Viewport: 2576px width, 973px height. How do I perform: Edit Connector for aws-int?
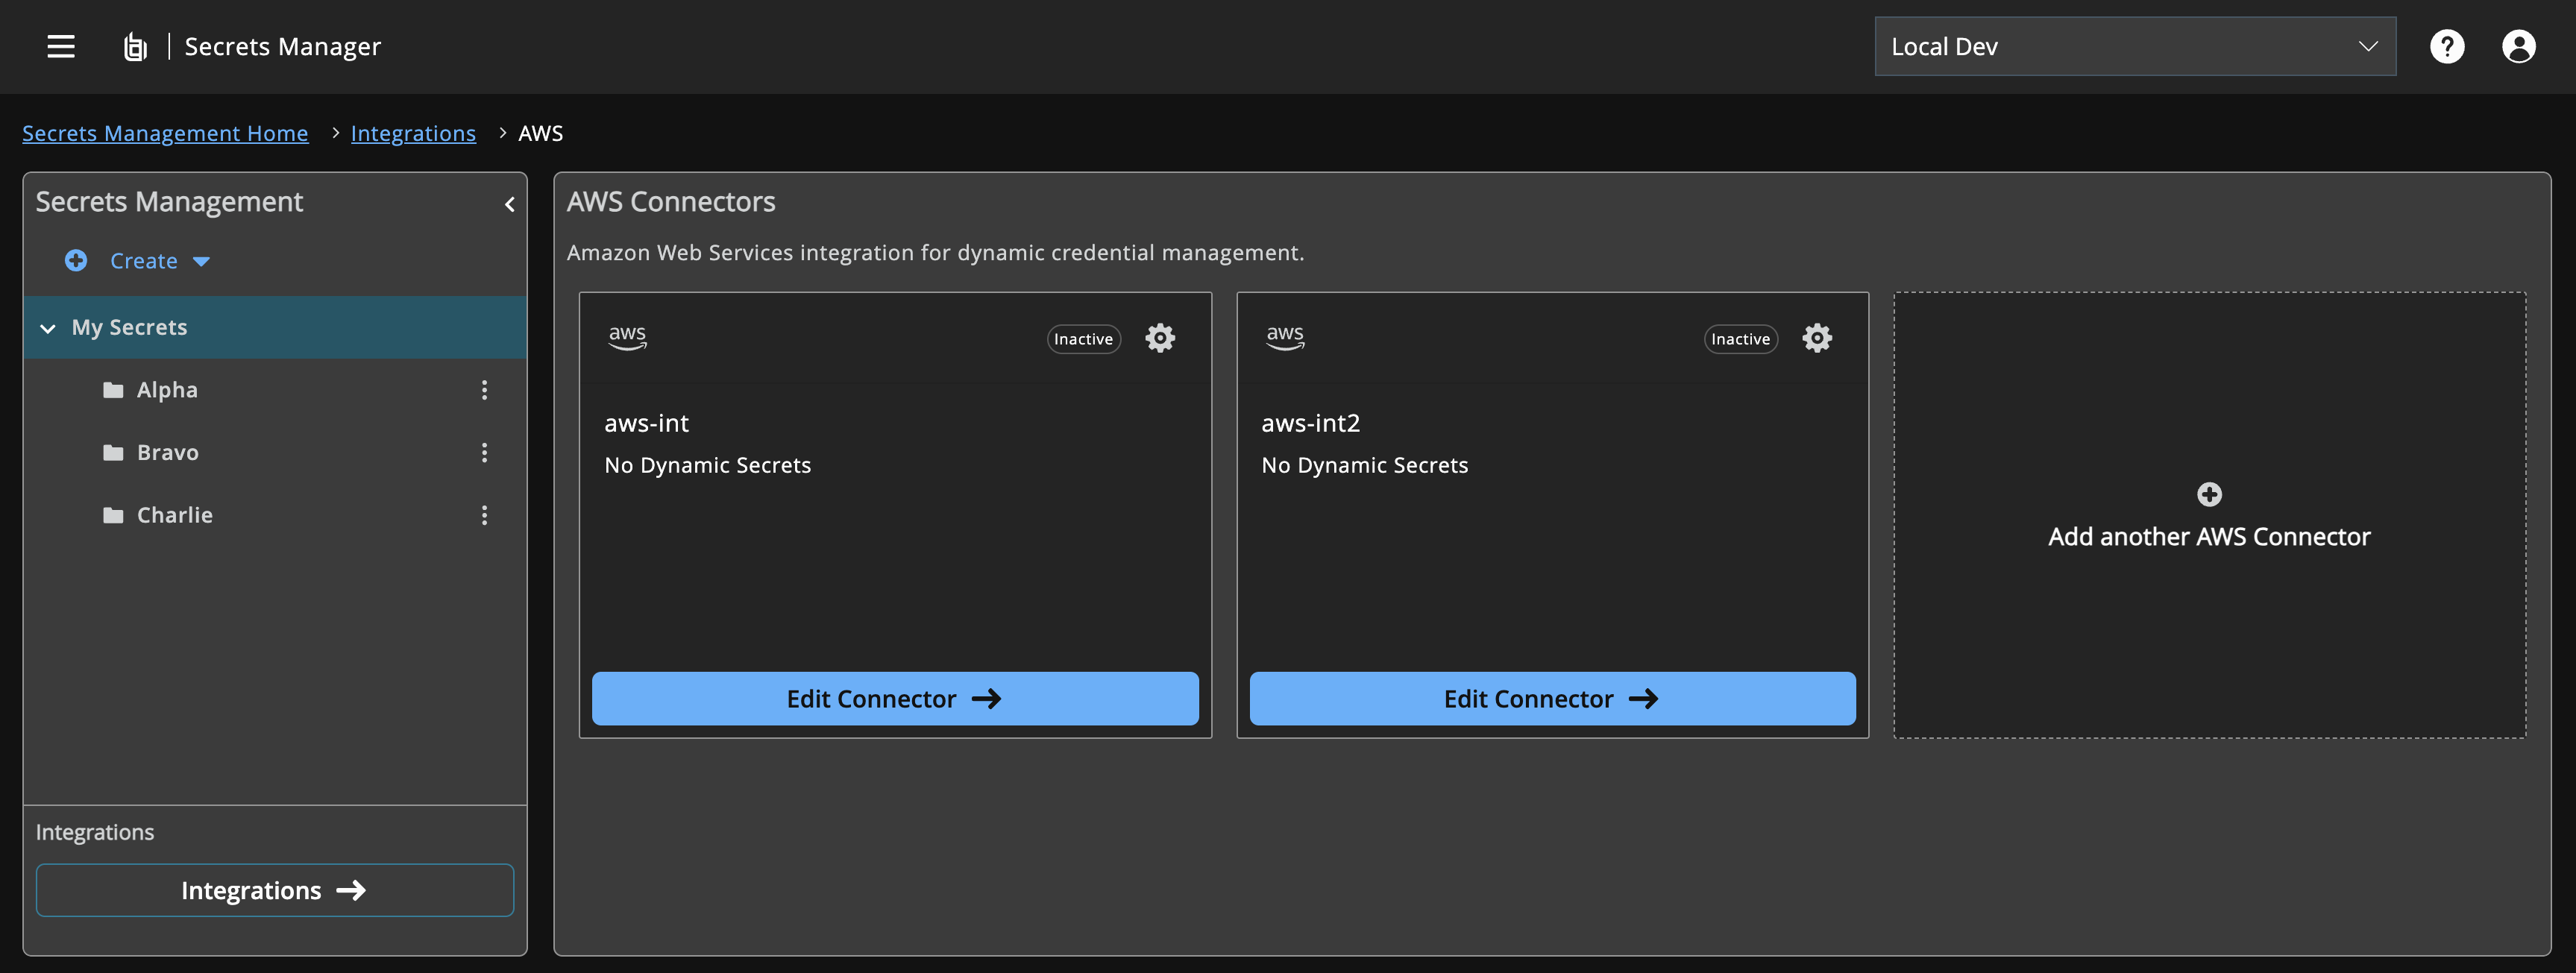tap(895, 698)
